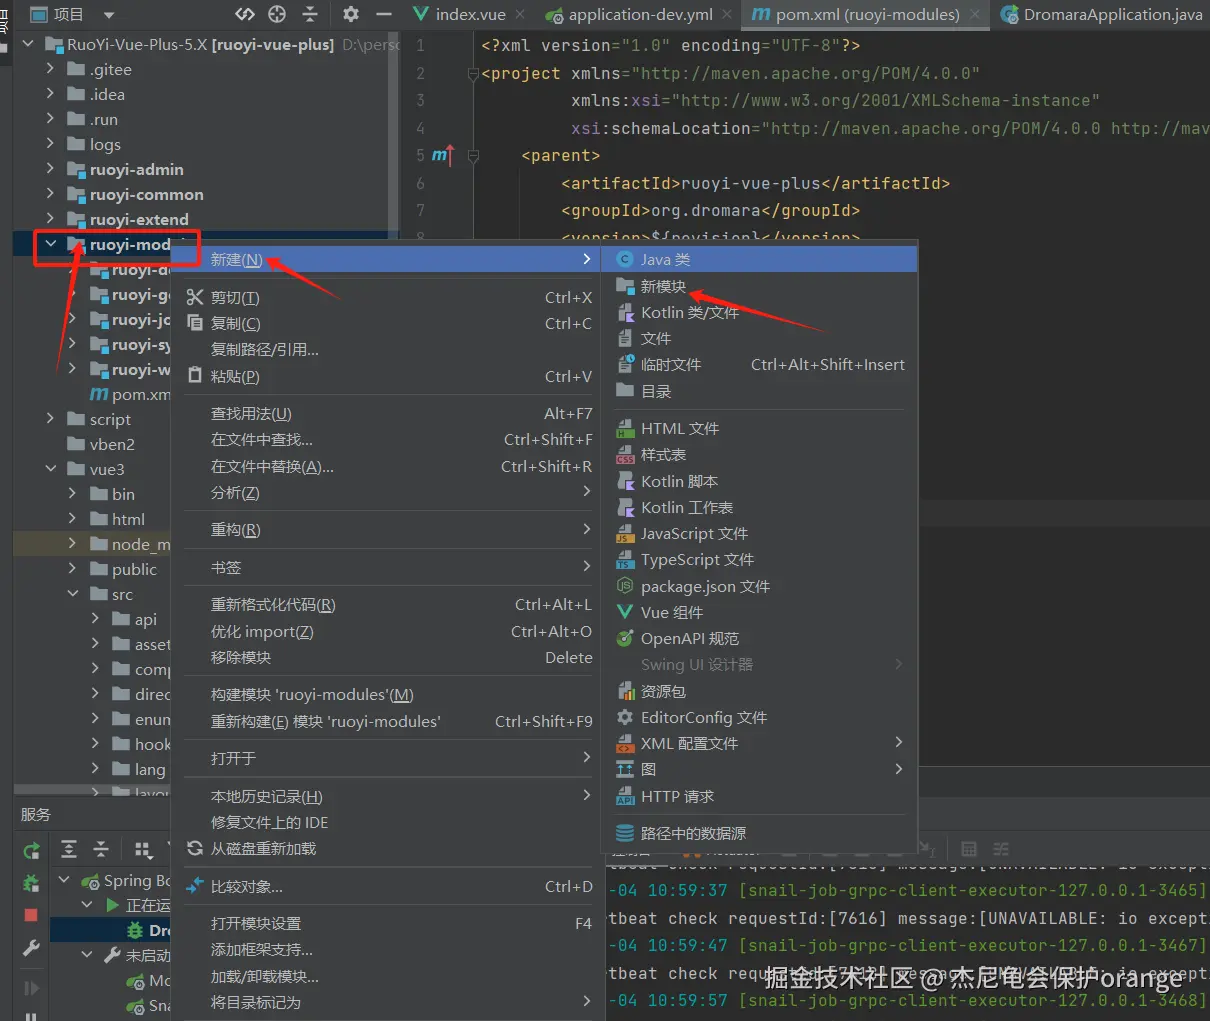Choose Java 类 in the New submenu
The height and width of the screenshot is (1021, 1210).
759,259
